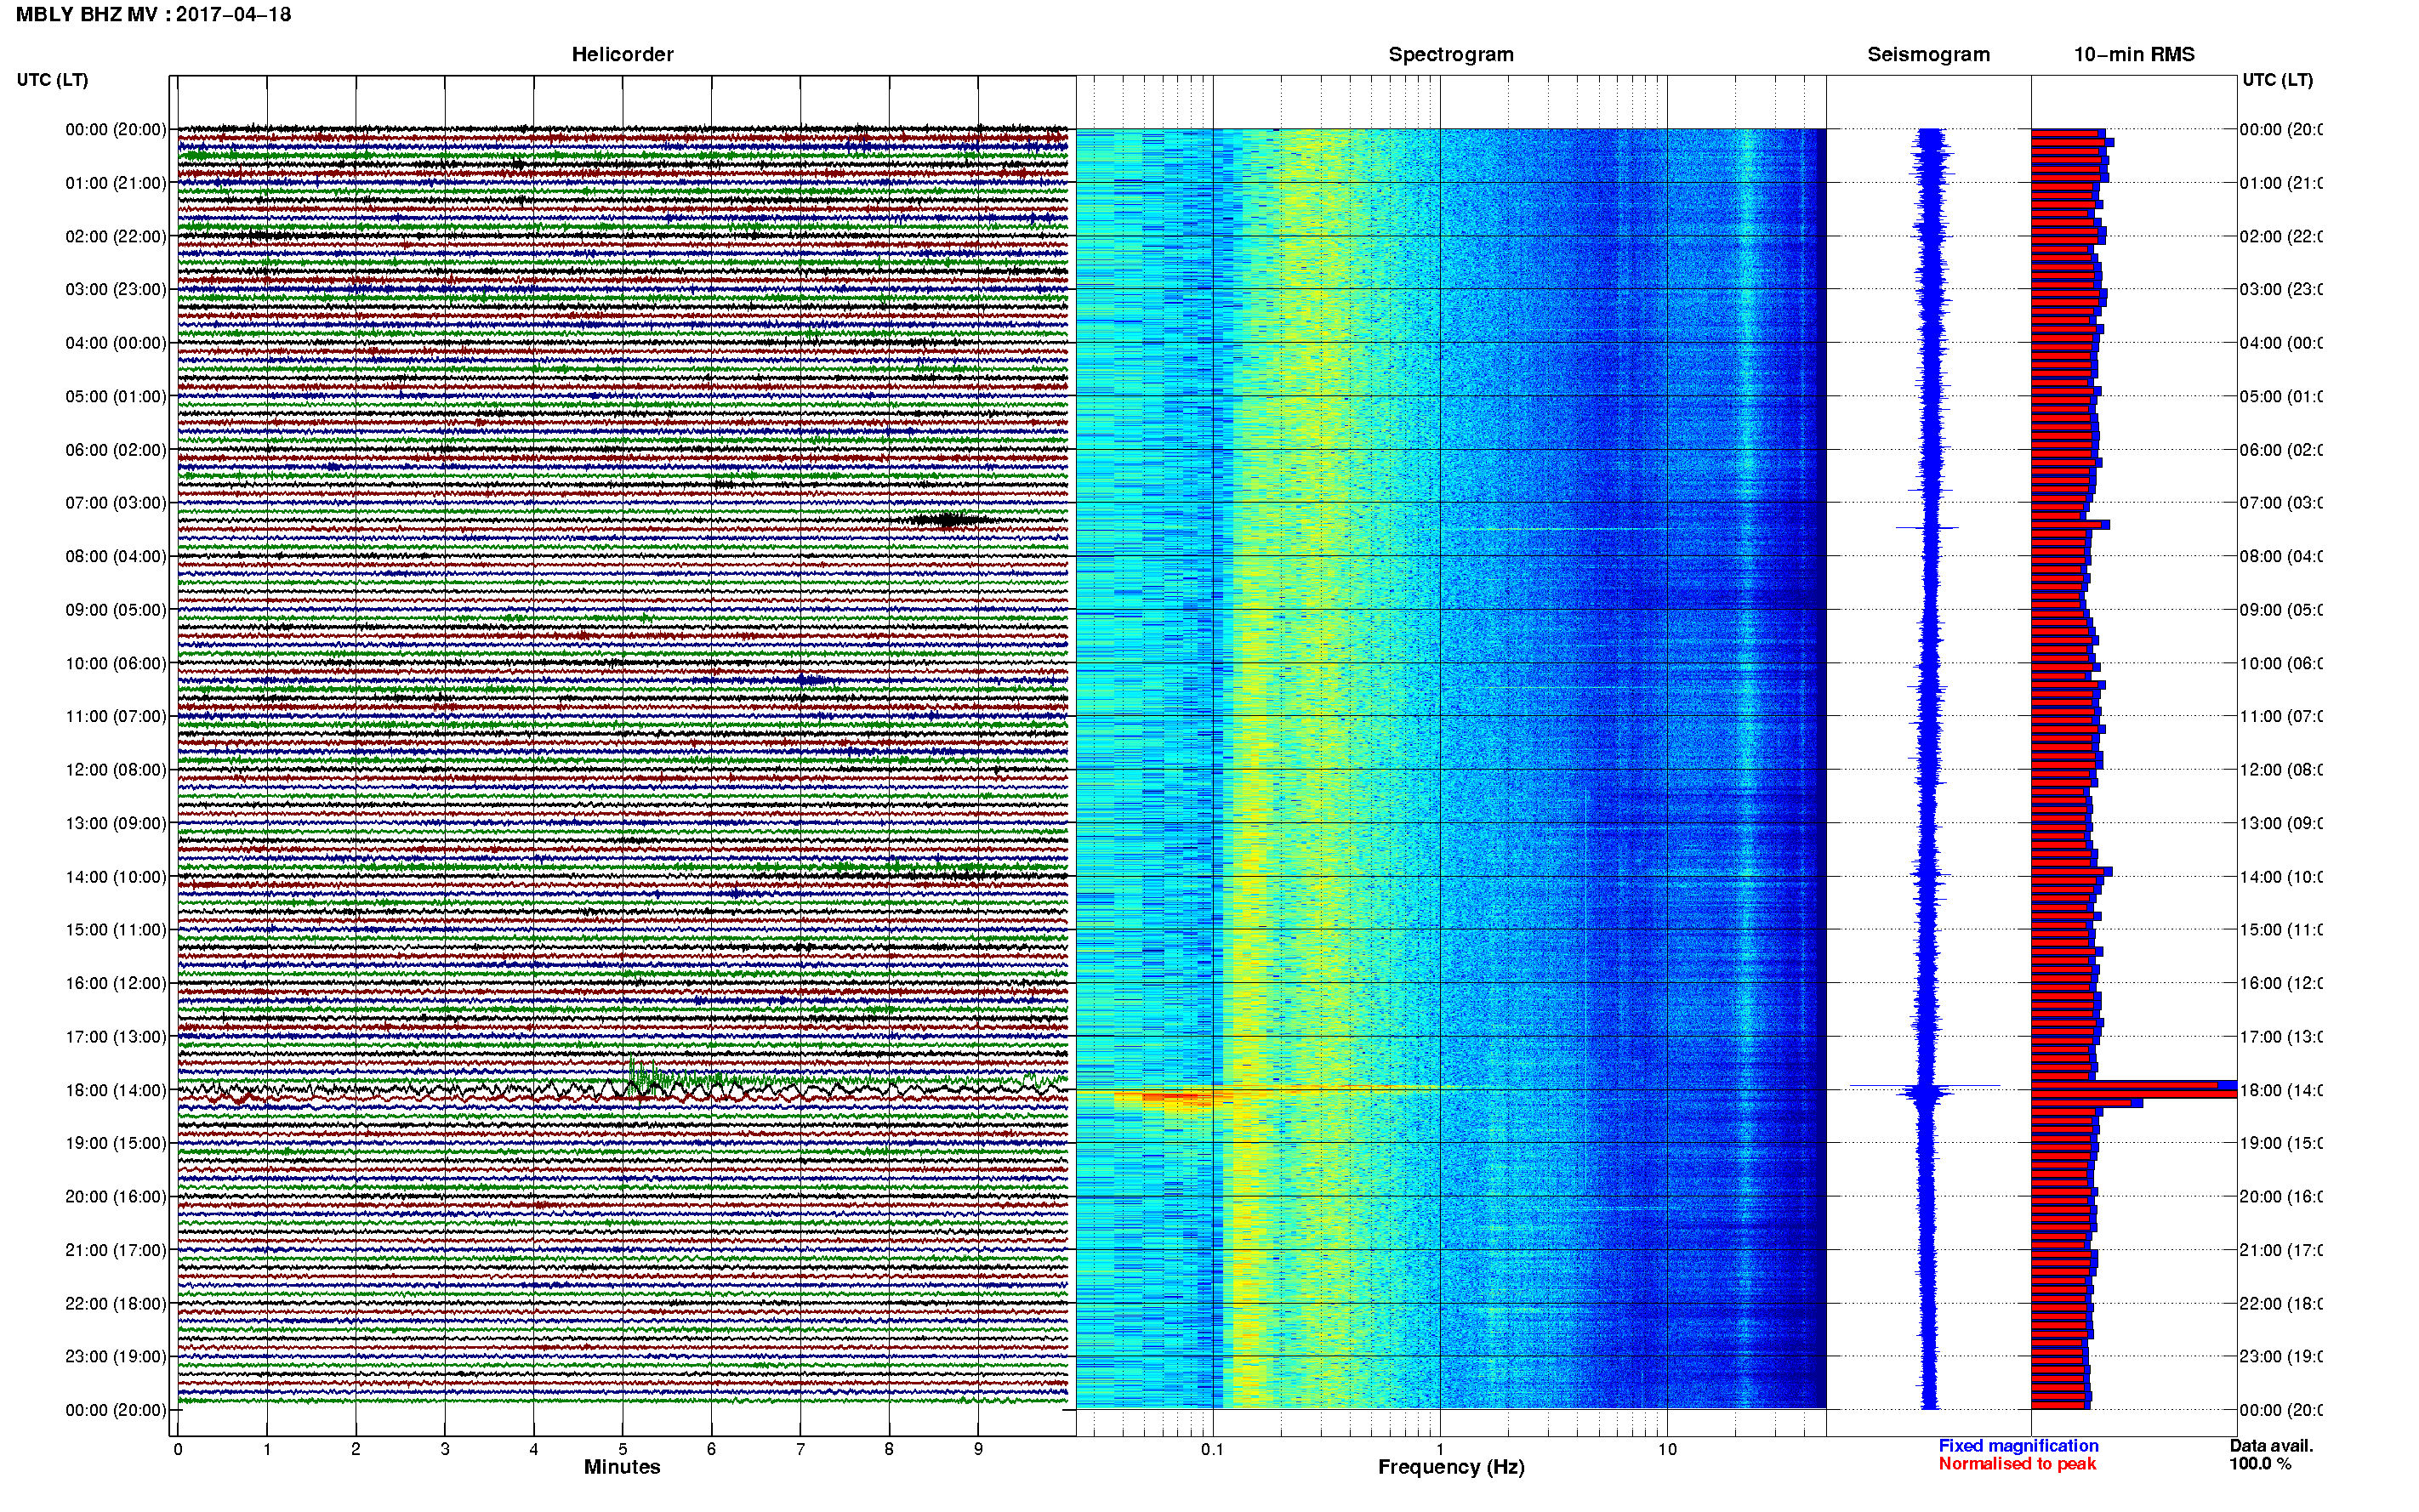Click the 'Frequency (Hz)' axis label
The image size is (2419, 1512).
(x=1451, y=1467)
